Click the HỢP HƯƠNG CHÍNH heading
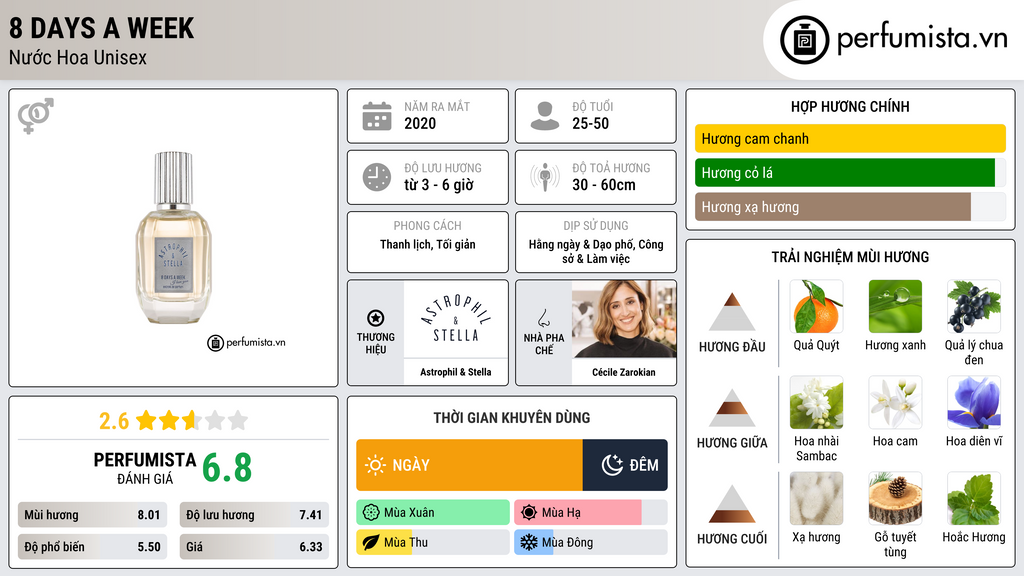Viewport: 1024px width, 576px height. tap(850, 106)
